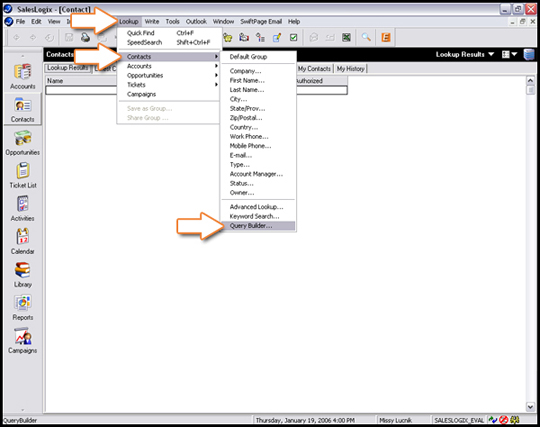This screenshot has height=427, width=540.
Task: Choose SpeedSearch from the Lookup menu
Action: tap(169, 42)
